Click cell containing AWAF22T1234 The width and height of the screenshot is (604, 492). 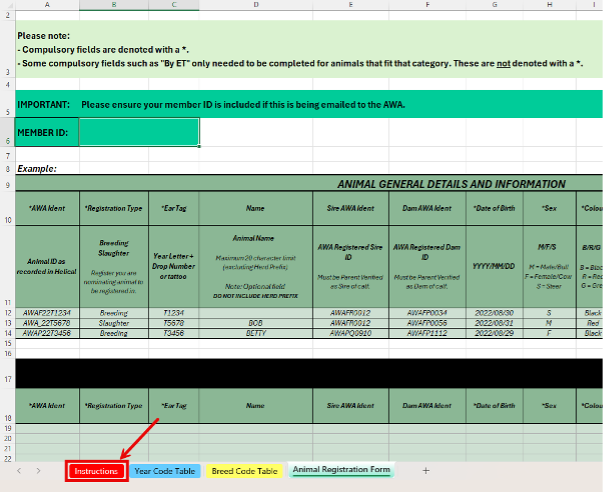click(47, 313)
